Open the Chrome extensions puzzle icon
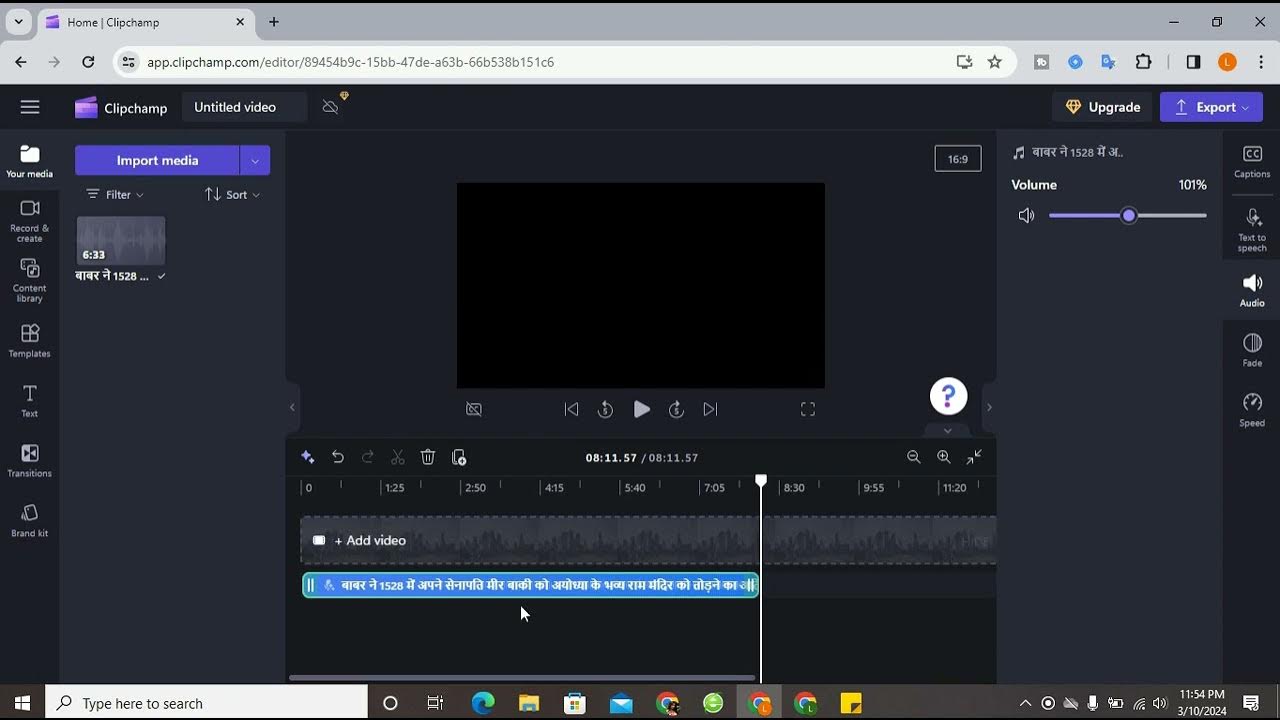The height and width of the screenshot is (720, 1280). click(x=1143, y=62)
